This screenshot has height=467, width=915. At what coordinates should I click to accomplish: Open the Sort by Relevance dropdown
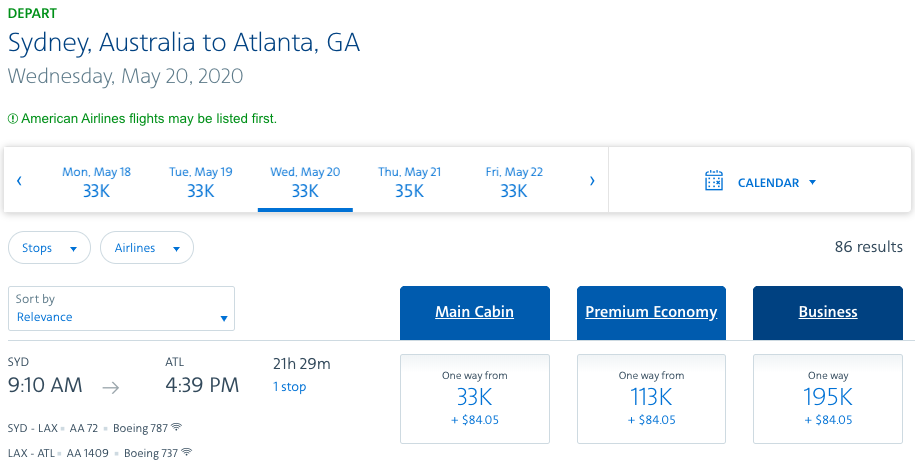pos(121,308)
